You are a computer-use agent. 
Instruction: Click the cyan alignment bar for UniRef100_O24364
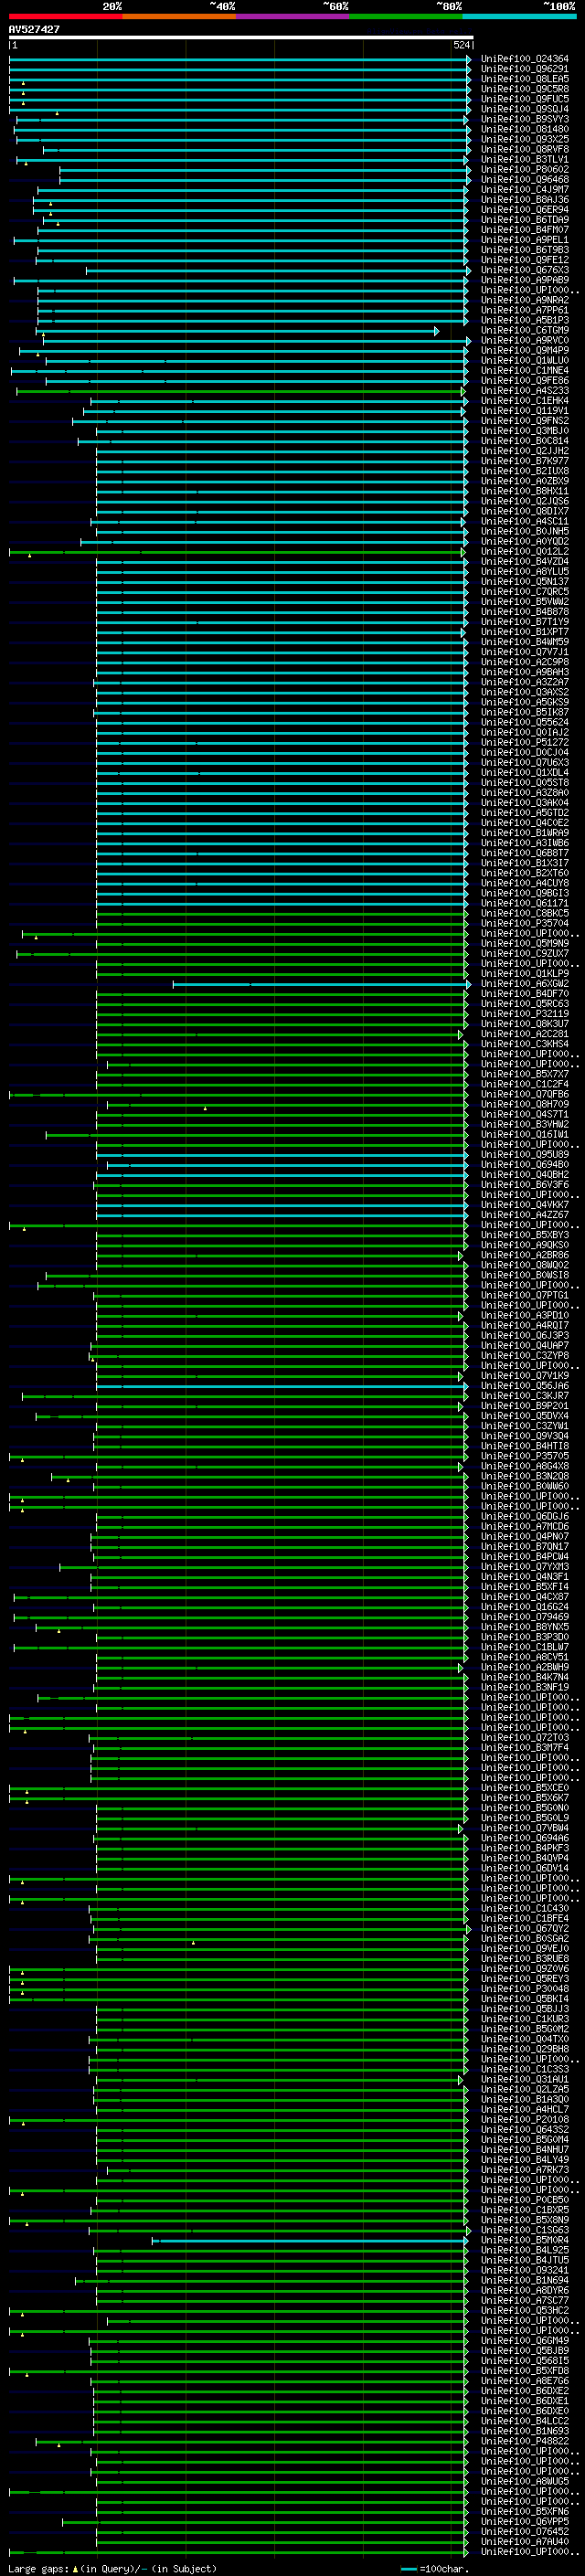click(x=239, y=60)
